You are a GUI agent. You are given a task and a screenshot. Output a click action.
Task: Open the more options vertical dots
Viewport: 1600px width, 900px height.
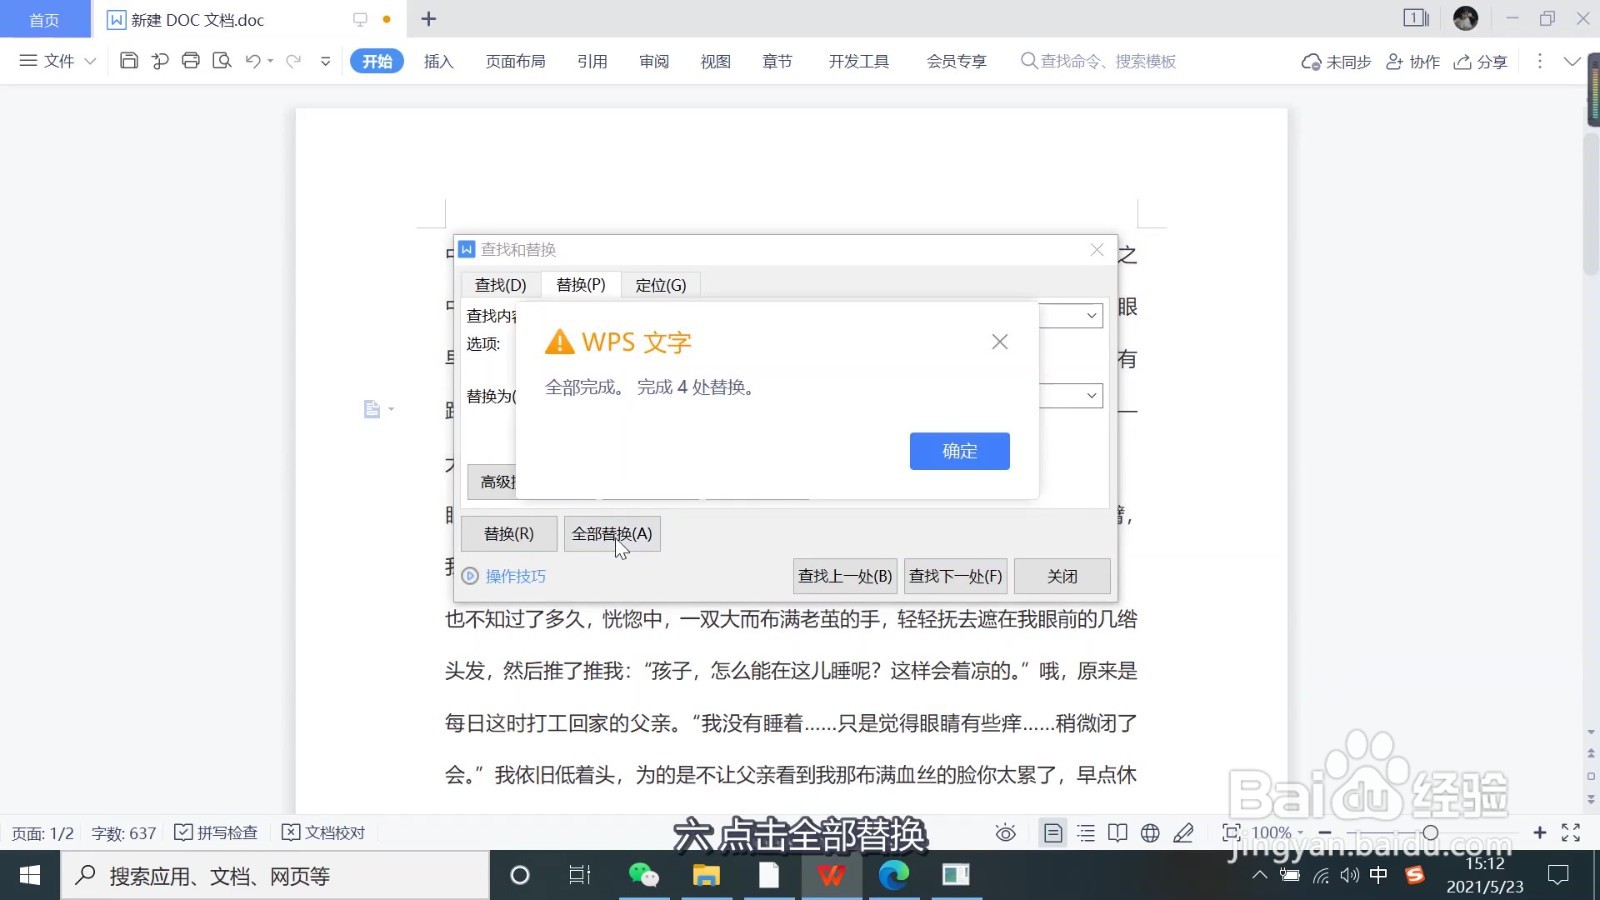1539,61
